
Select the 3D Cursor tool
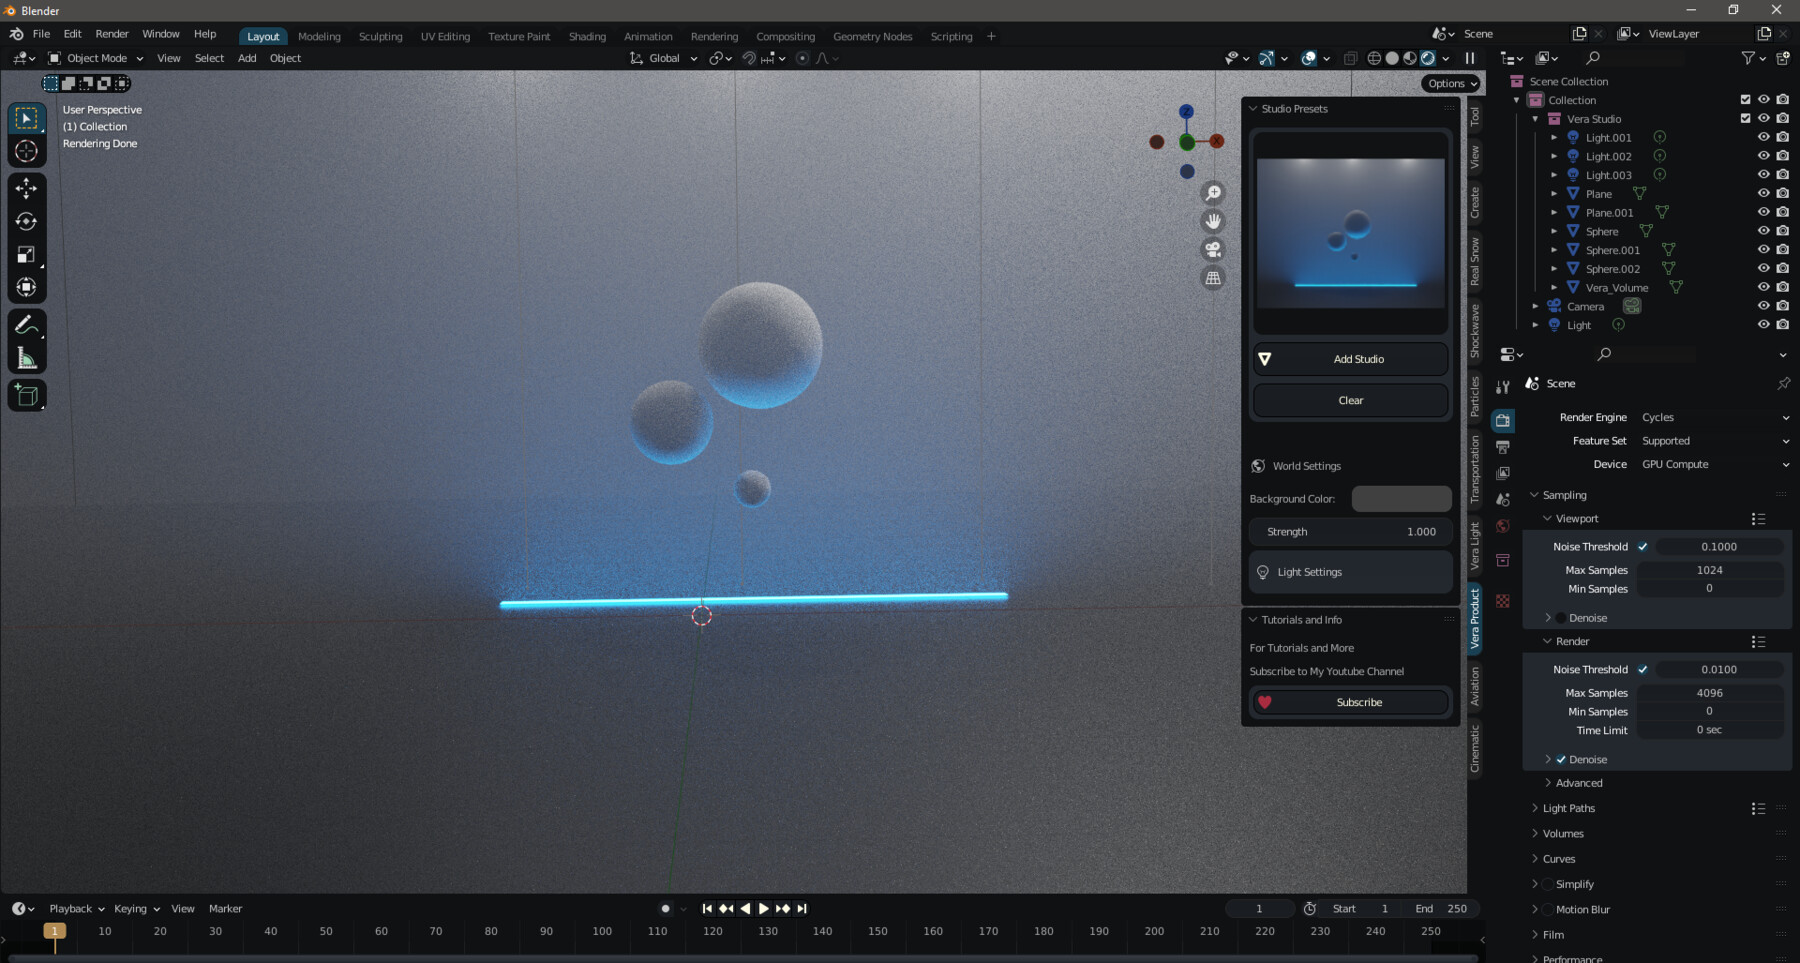point(26,151)
